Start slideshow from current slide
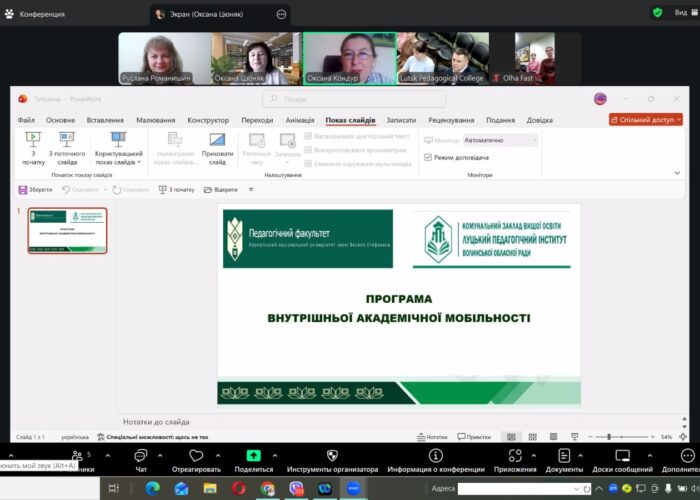This screenshot has width=700, height=500. [67, 146]
